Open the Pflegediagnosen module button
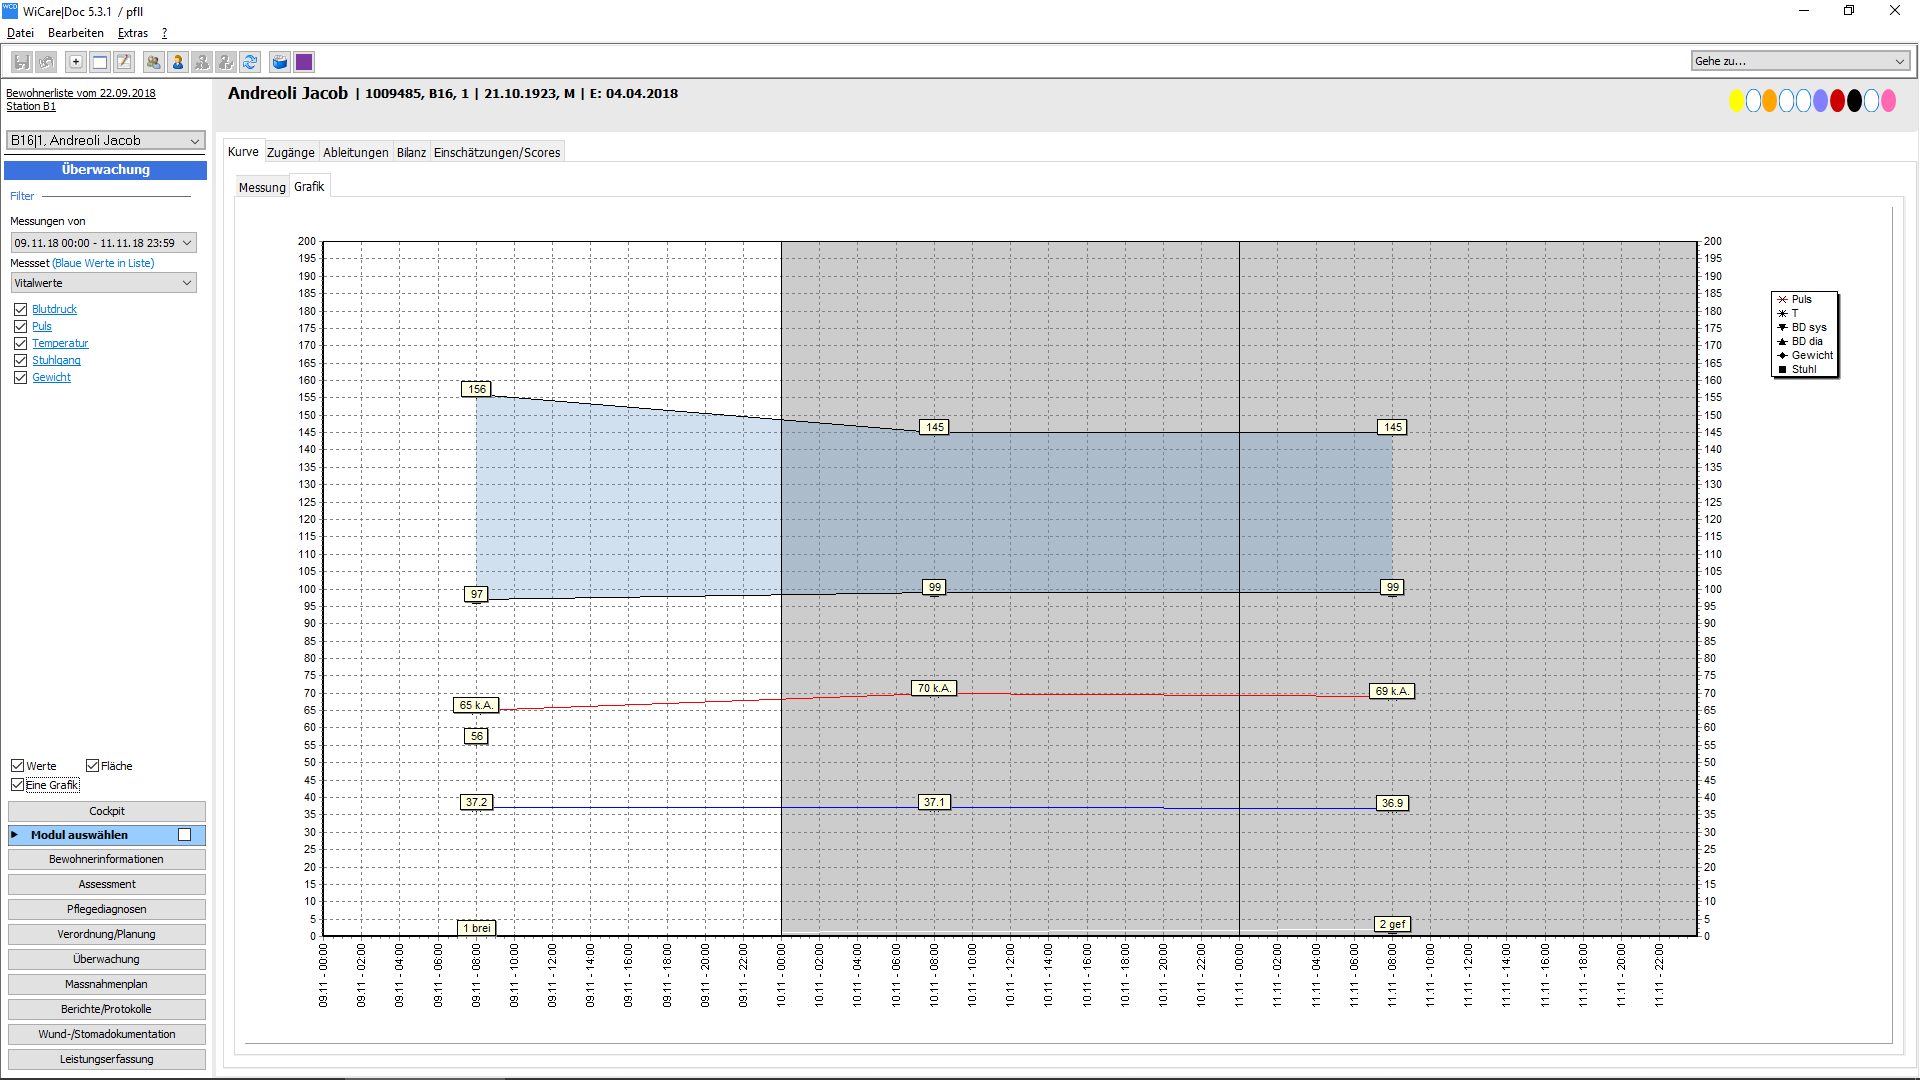Viewport: 1920px width, 1080px height. pos(107,910)
